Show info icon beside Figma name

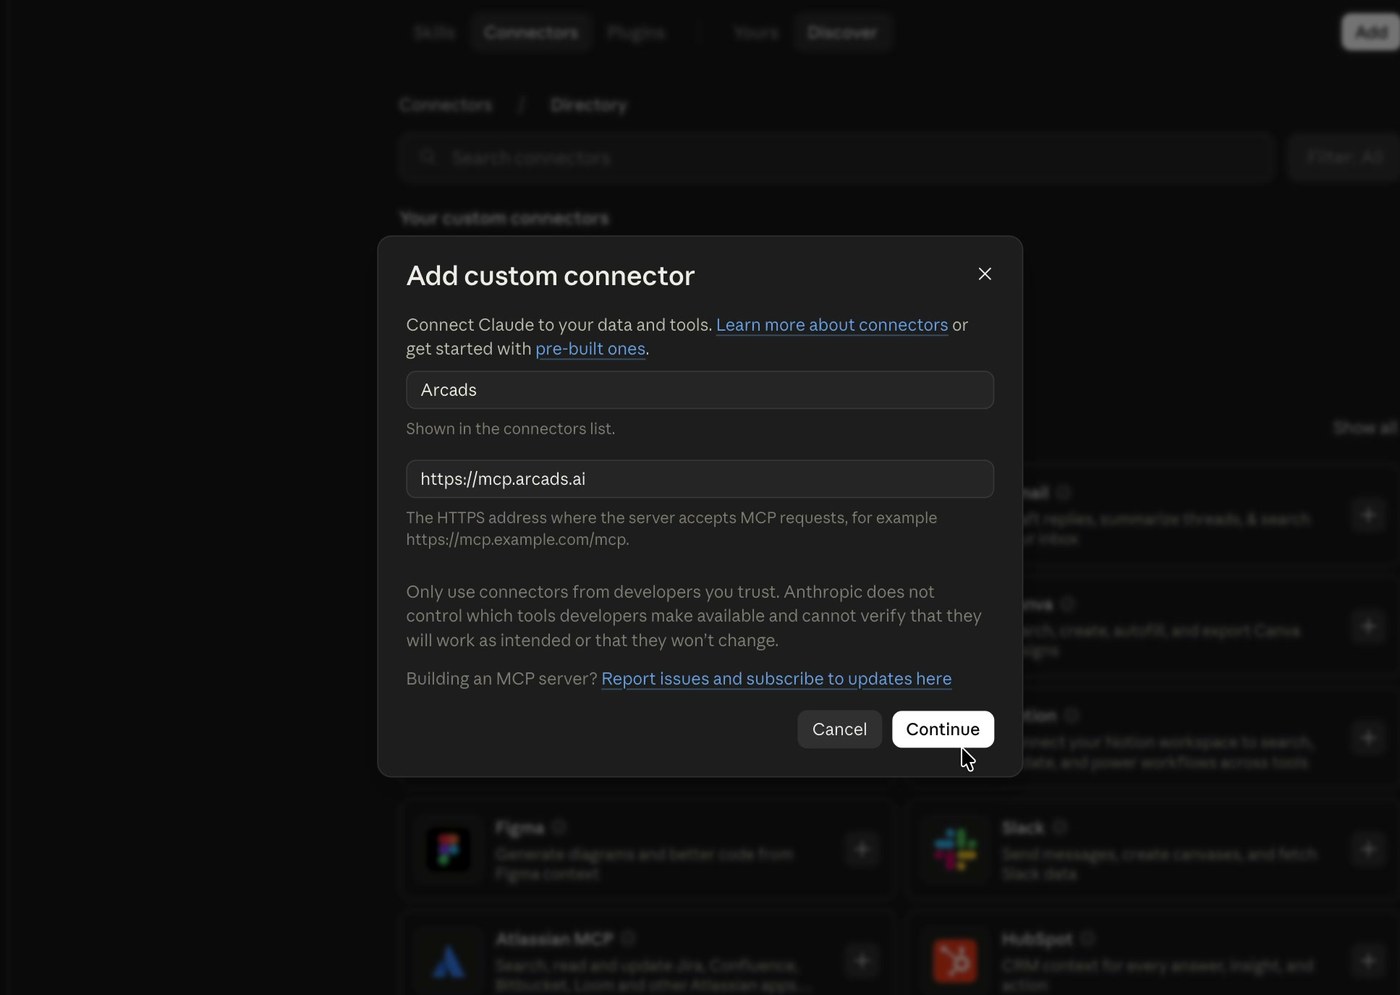point(559,827)
